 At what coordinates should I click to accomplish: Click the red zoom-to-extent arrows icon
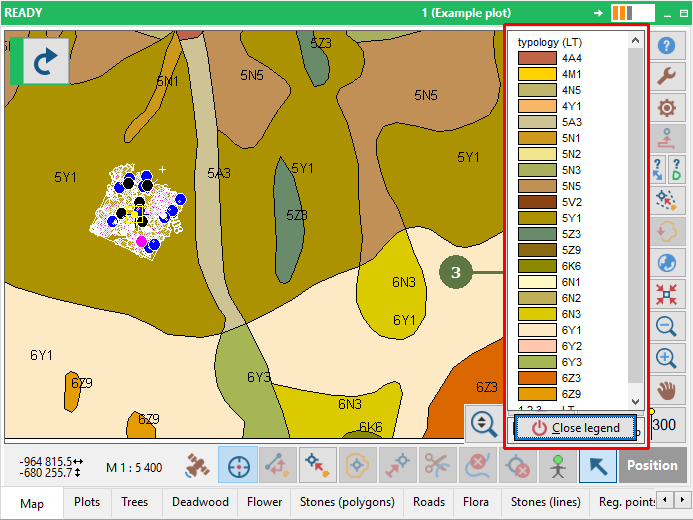coord(667,294)
